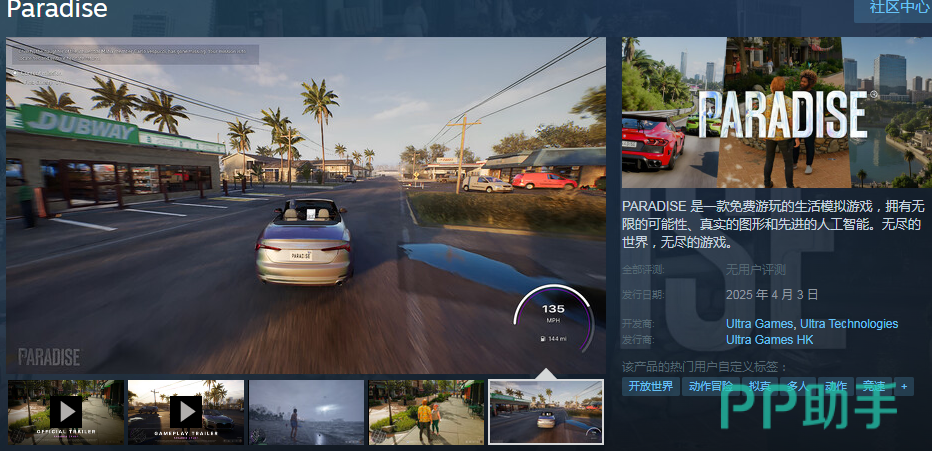
Task: Open the Ultra Games HK publisher link
Action: click(x=769, y=340)
